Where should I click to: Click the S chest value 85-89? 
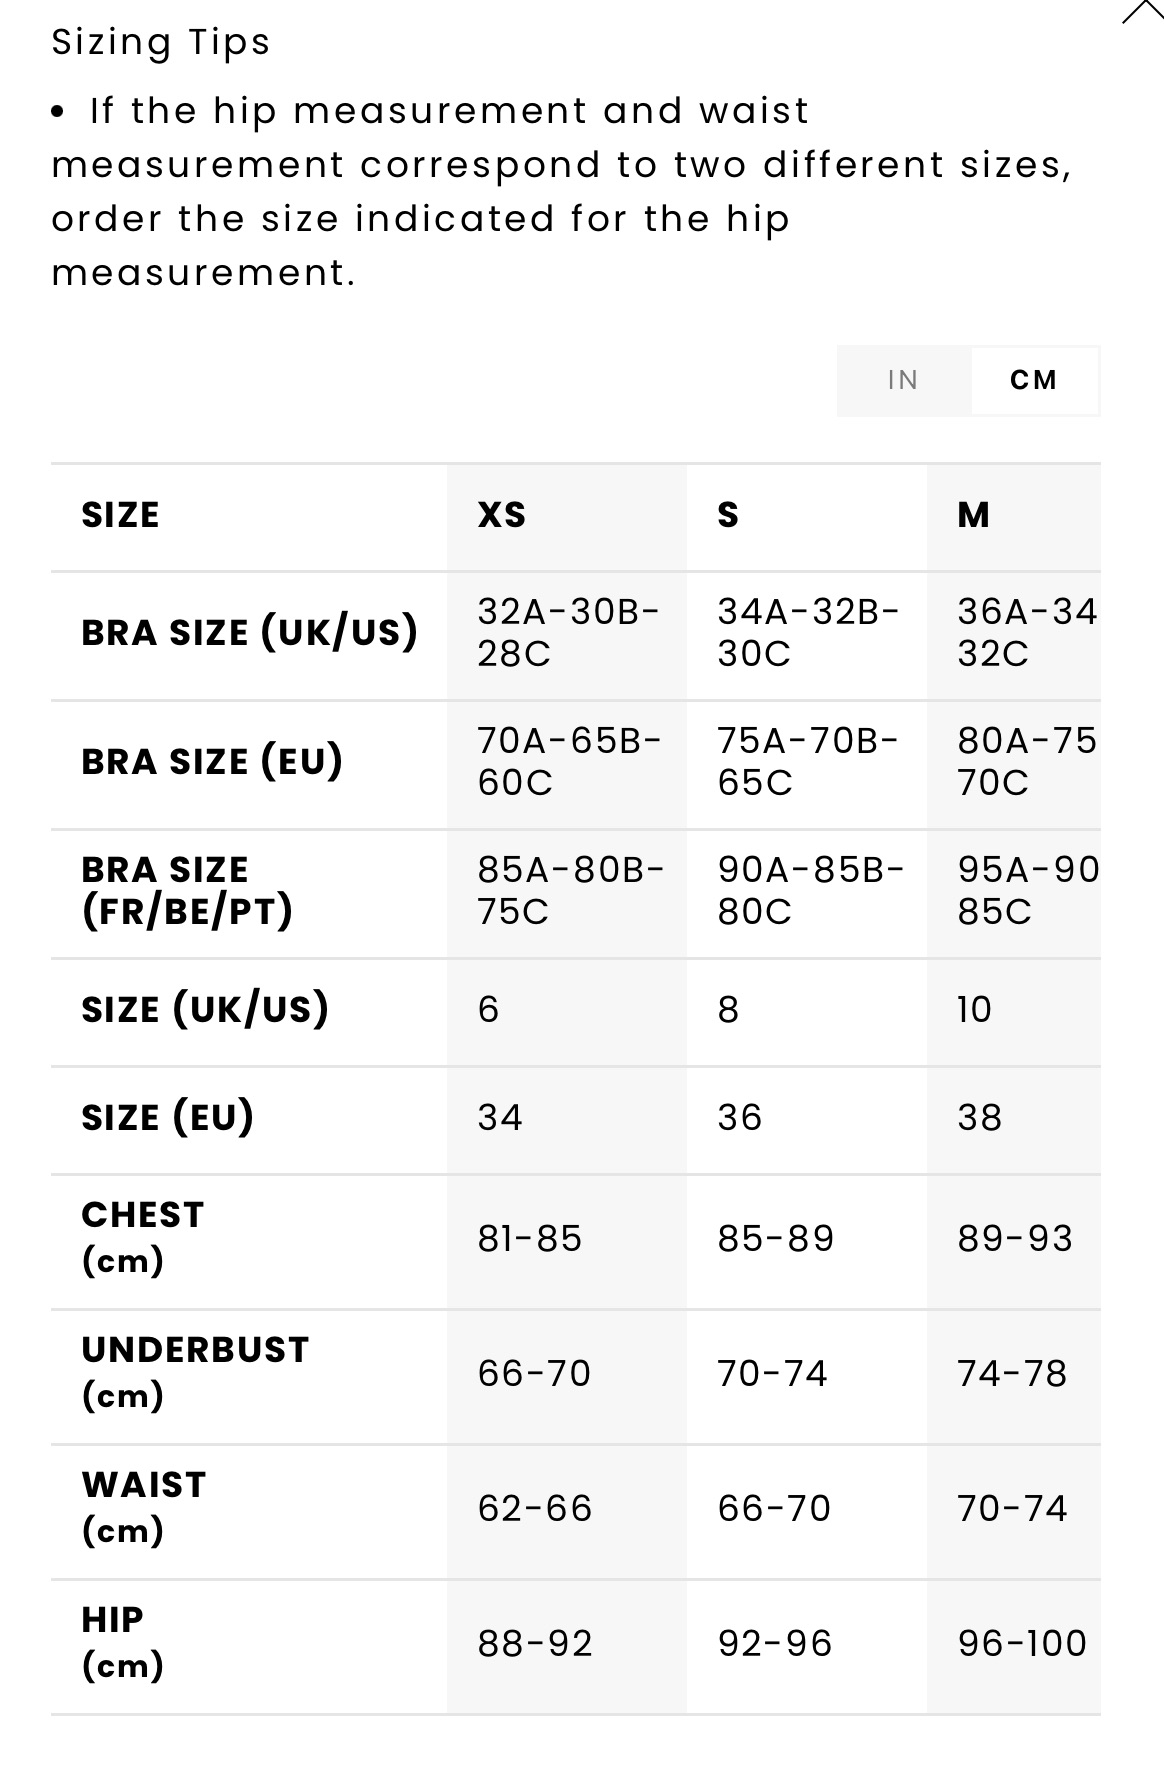point(776,1238)
